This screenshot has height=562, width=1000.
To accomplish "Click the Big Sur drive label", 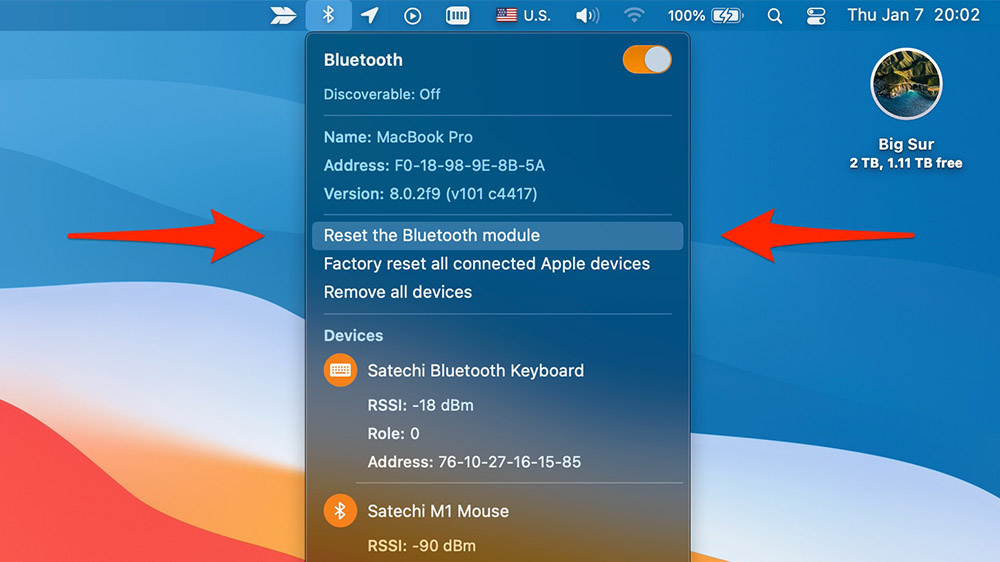I will [906, 144].
